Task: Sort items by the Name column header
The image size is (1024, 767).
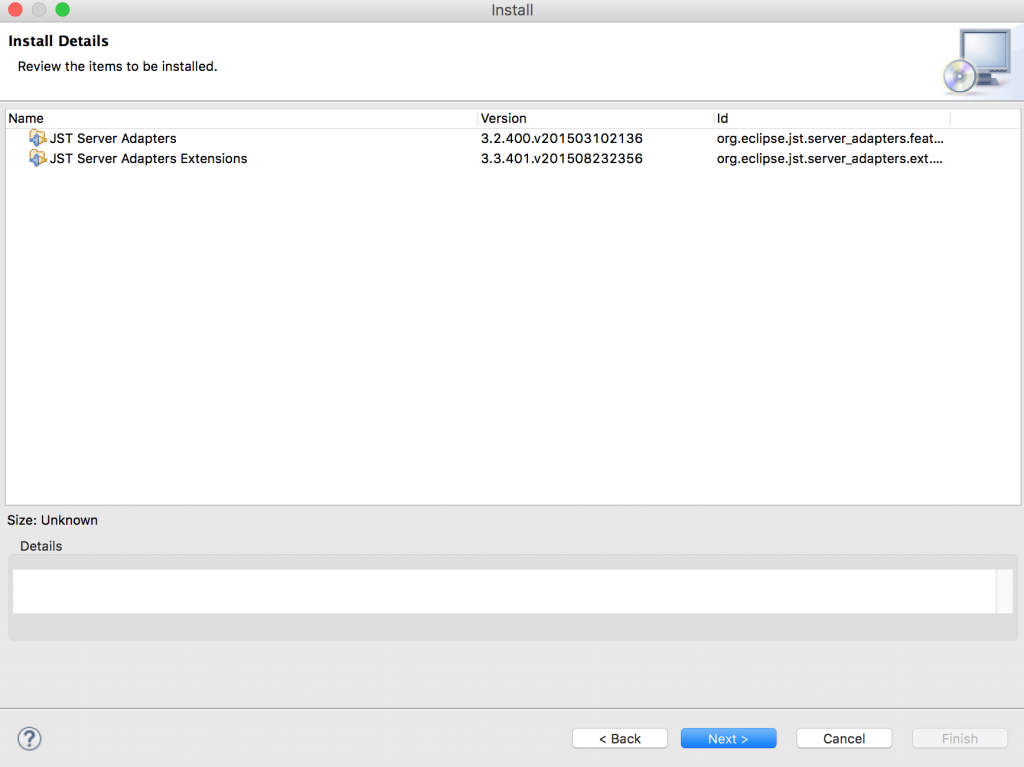Action: 242,118
